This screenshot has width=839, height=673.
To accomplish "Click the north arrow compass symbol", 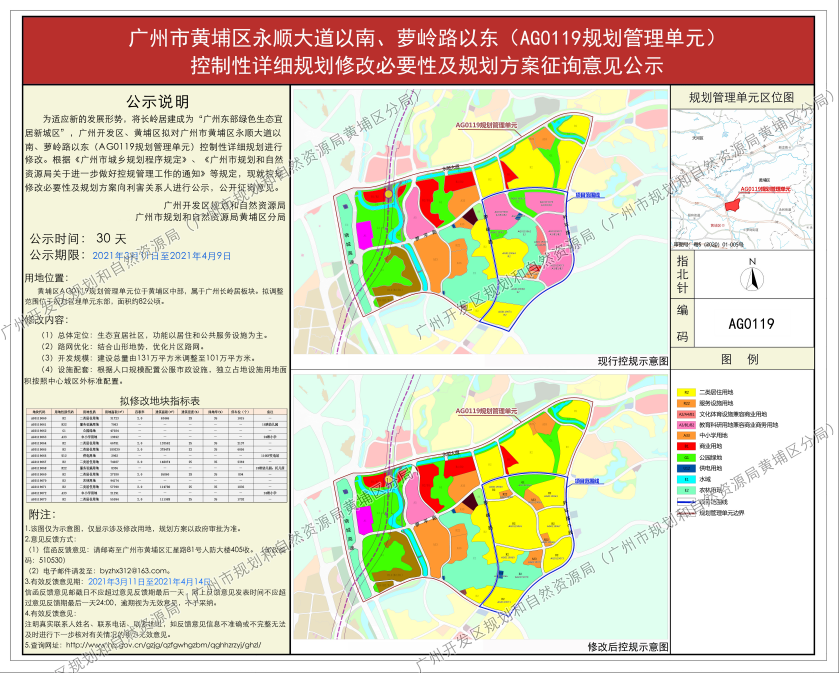I will [752, 278].
